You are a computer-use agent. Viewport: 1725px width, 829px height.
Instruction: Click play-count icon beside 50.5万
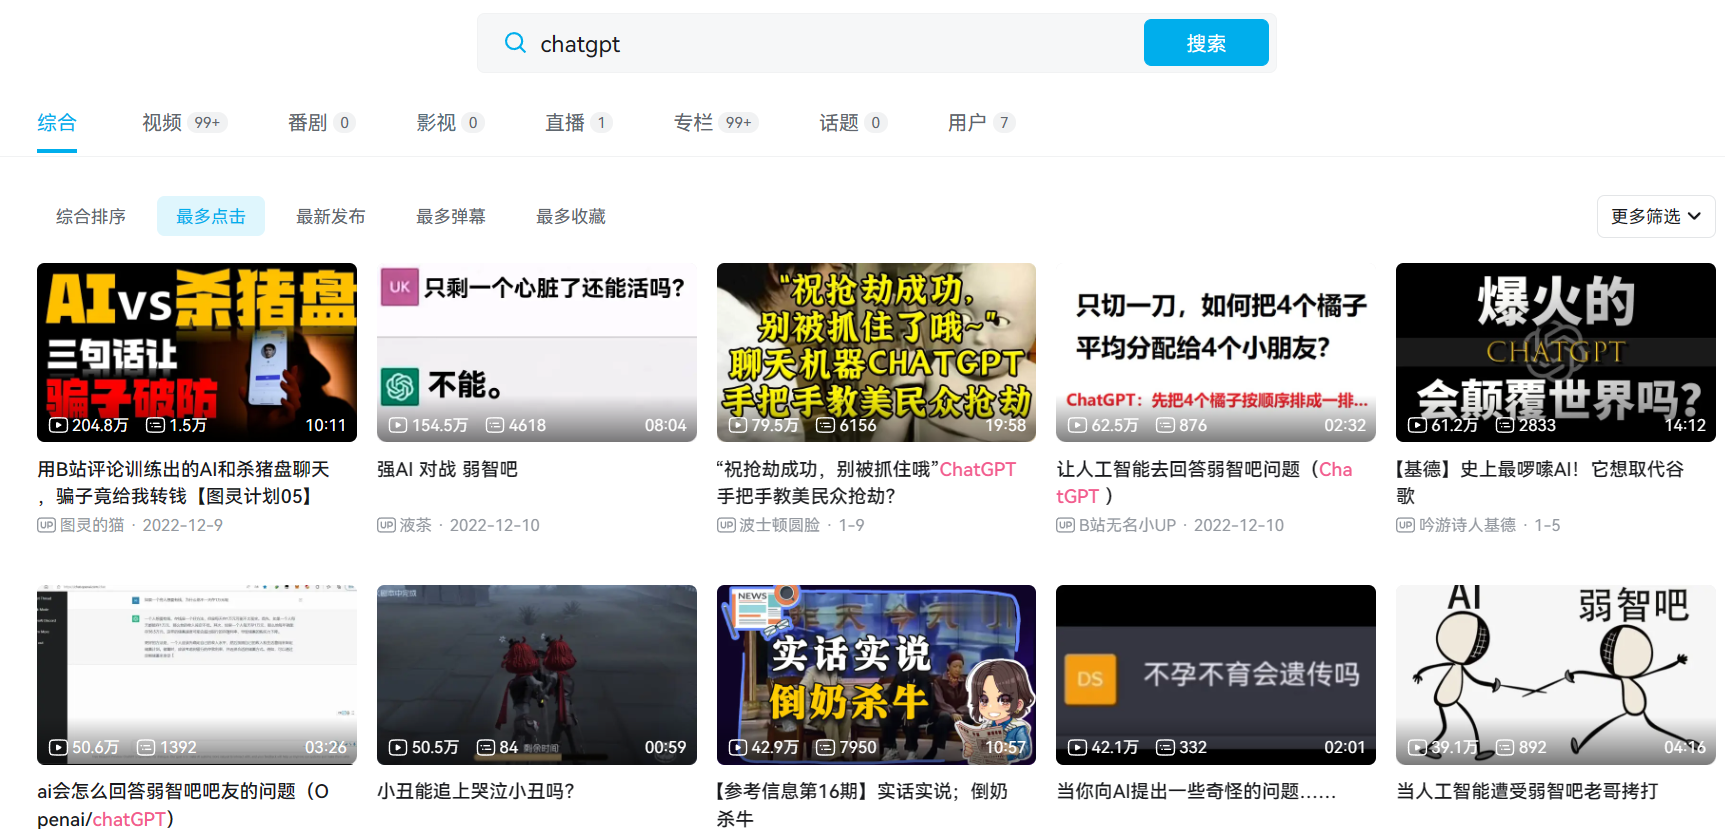(398, 747)
